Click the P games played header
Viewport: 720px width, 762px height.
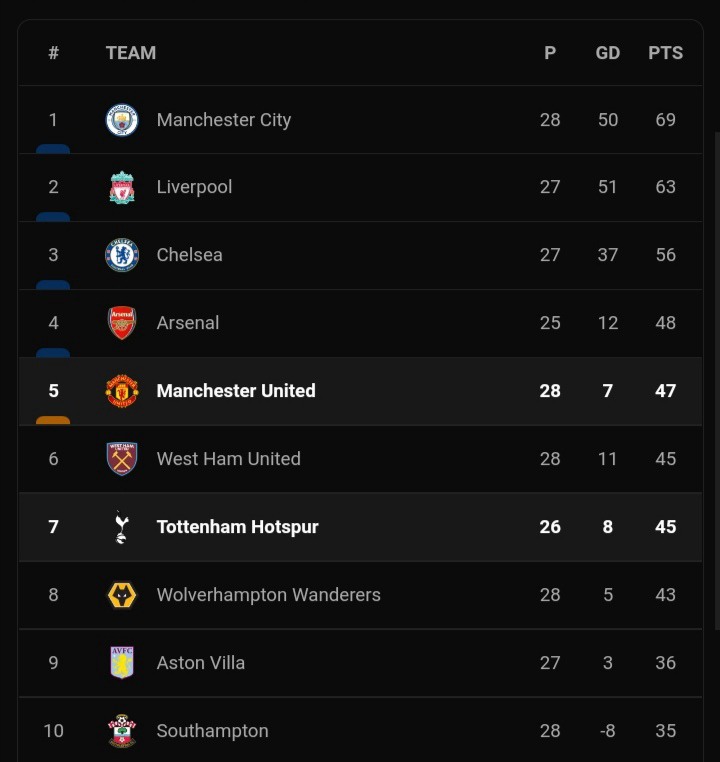[550, 52]
